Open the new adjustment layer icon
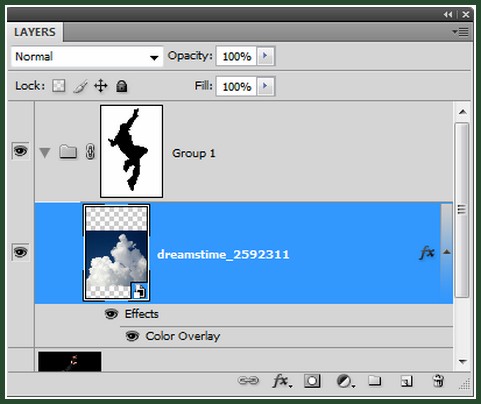 pyautogui.click(x=345, y=381)
